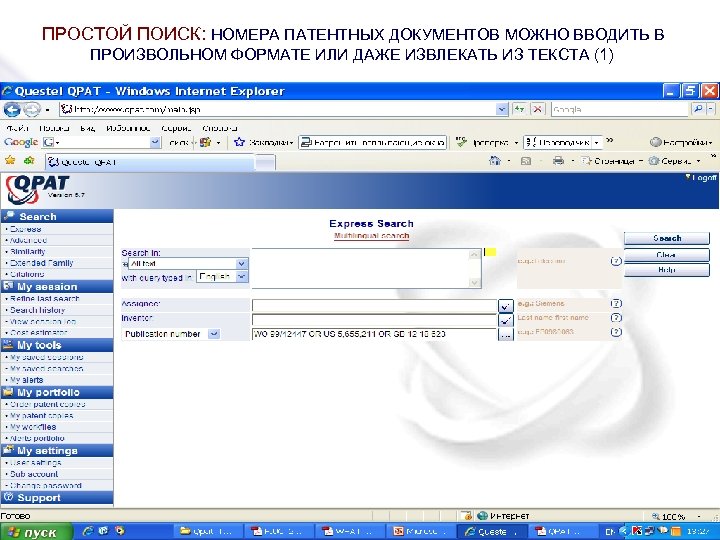This screenshot has height=540, width=720.
Task: Open the Assignee lookup icon button
Action: pos(505,306)
